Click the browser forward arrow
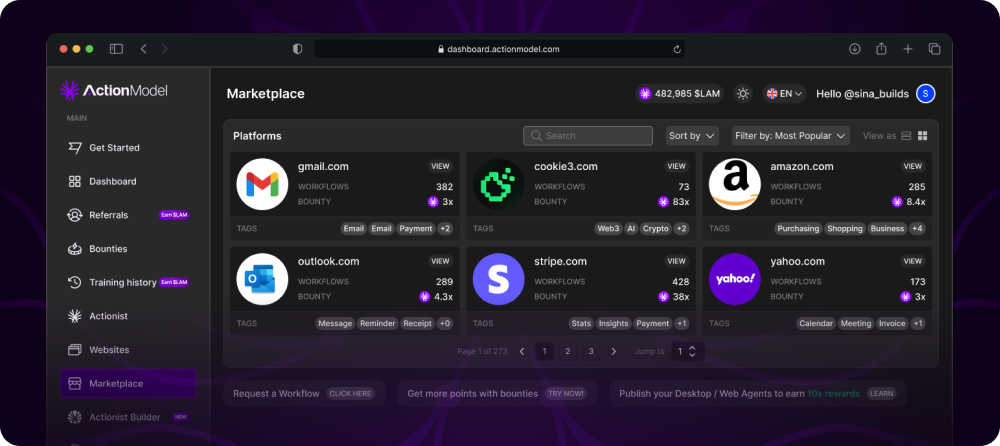This screenshot has height=446, width=1000. tap(165, 49)
